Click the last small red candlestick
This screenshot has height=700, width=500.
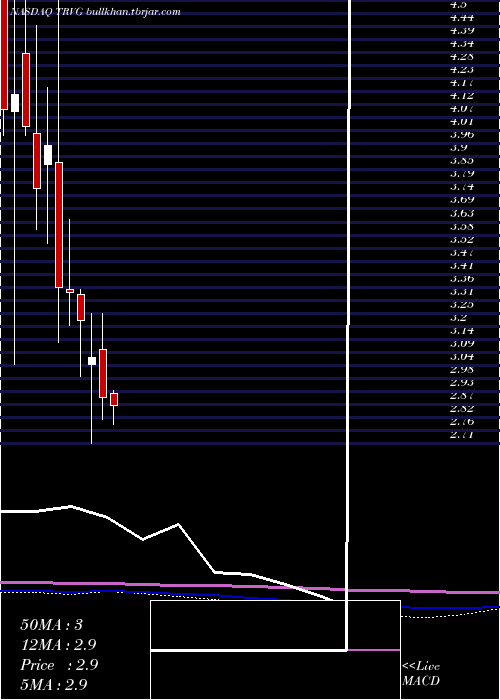click(114, 400)
